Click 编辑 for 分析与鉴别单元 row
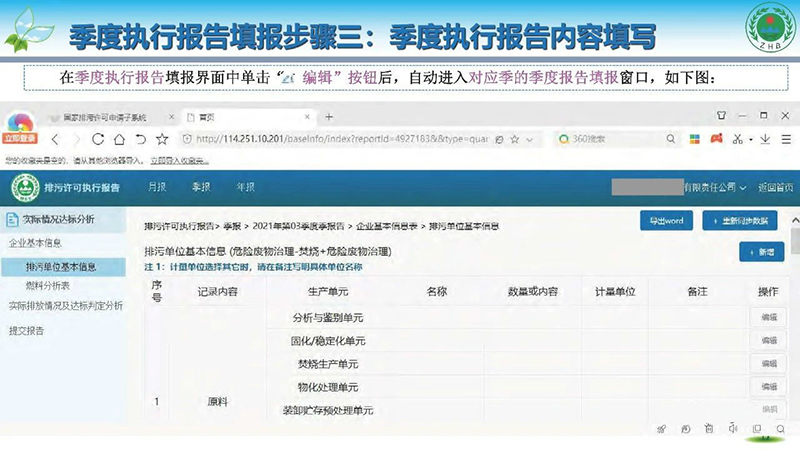 point(768,318)
